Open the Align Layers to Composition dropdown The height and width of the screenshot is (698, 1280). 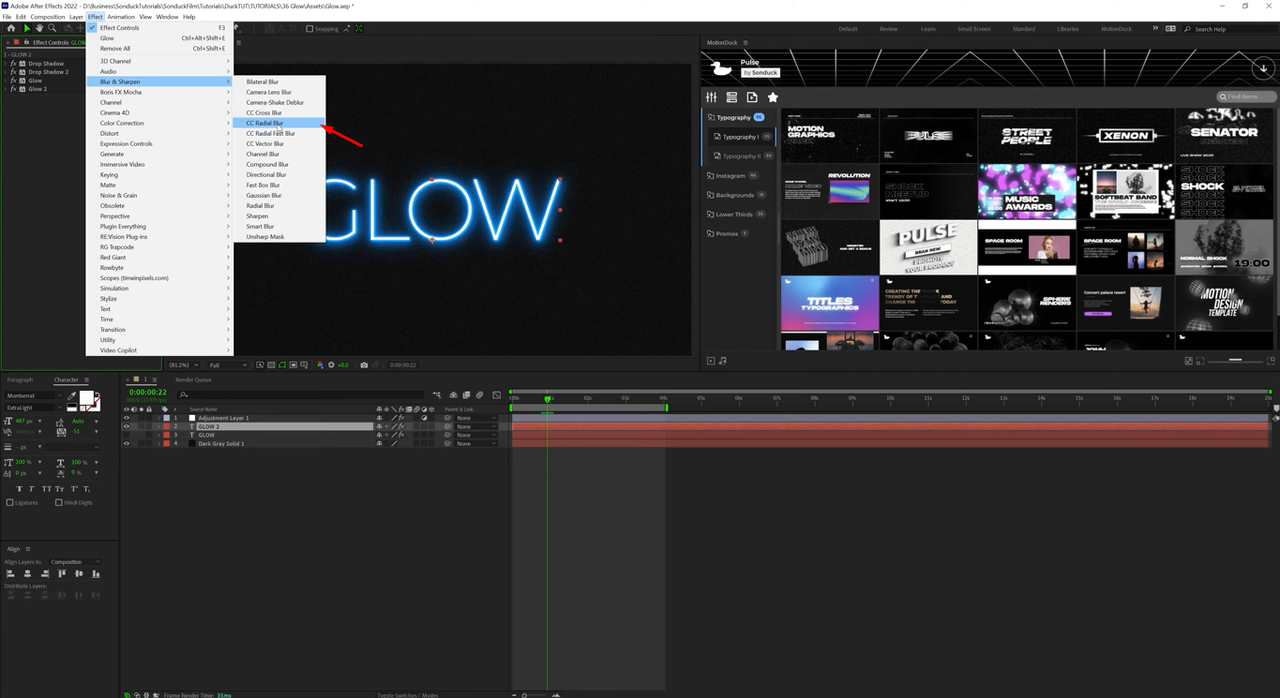(75, 562)
